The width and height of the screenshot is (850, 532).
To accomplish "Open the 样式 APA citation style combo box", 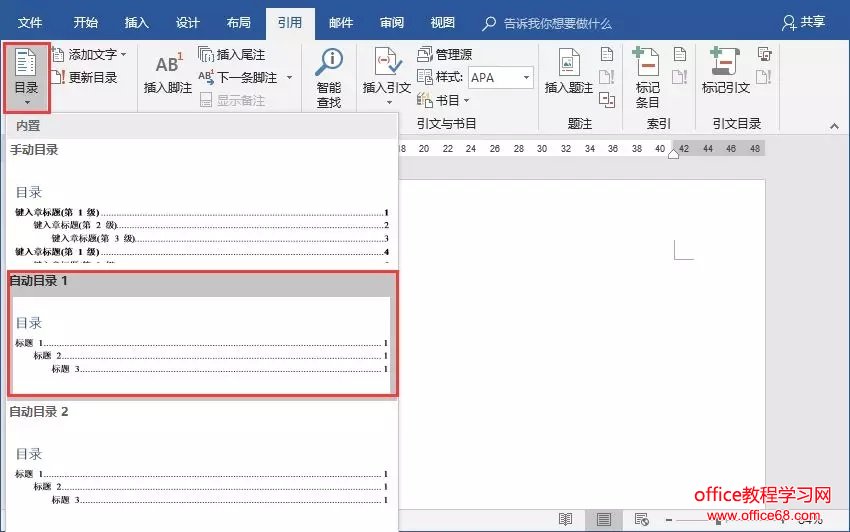I will tap(500, 78).
